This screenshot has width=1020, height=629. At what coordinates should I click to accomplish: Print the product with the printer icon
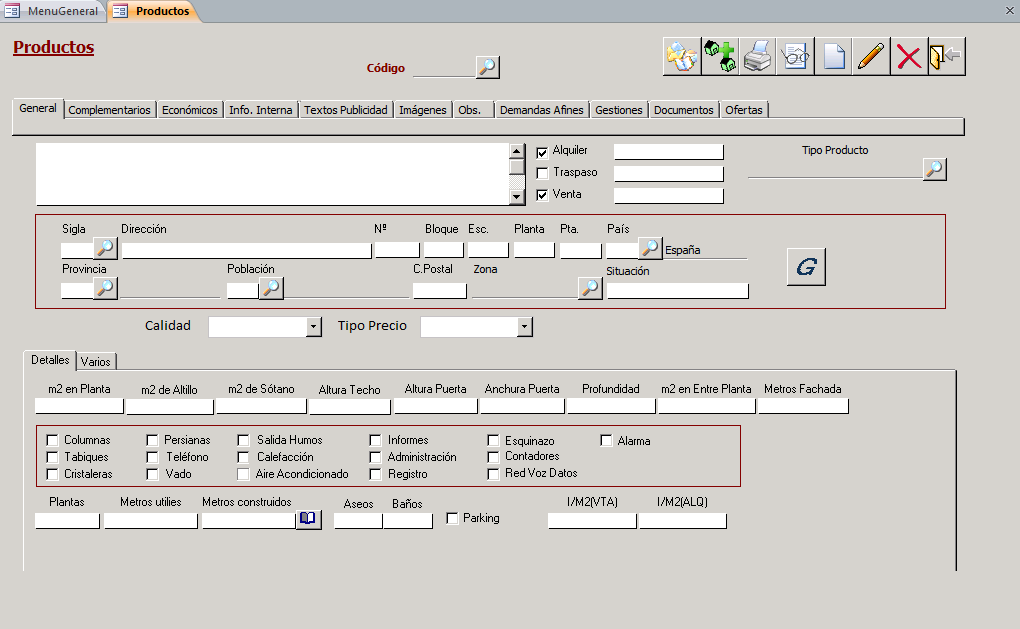757,57
